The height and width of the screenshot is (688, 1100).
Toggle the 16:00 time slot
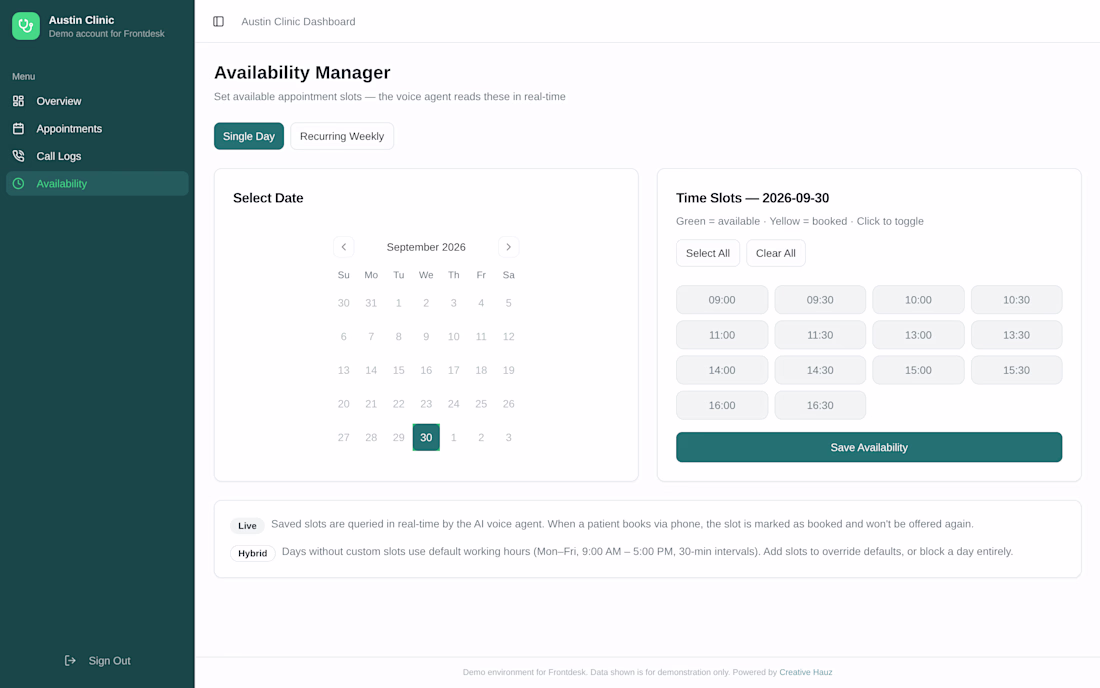tap(722, 405)
